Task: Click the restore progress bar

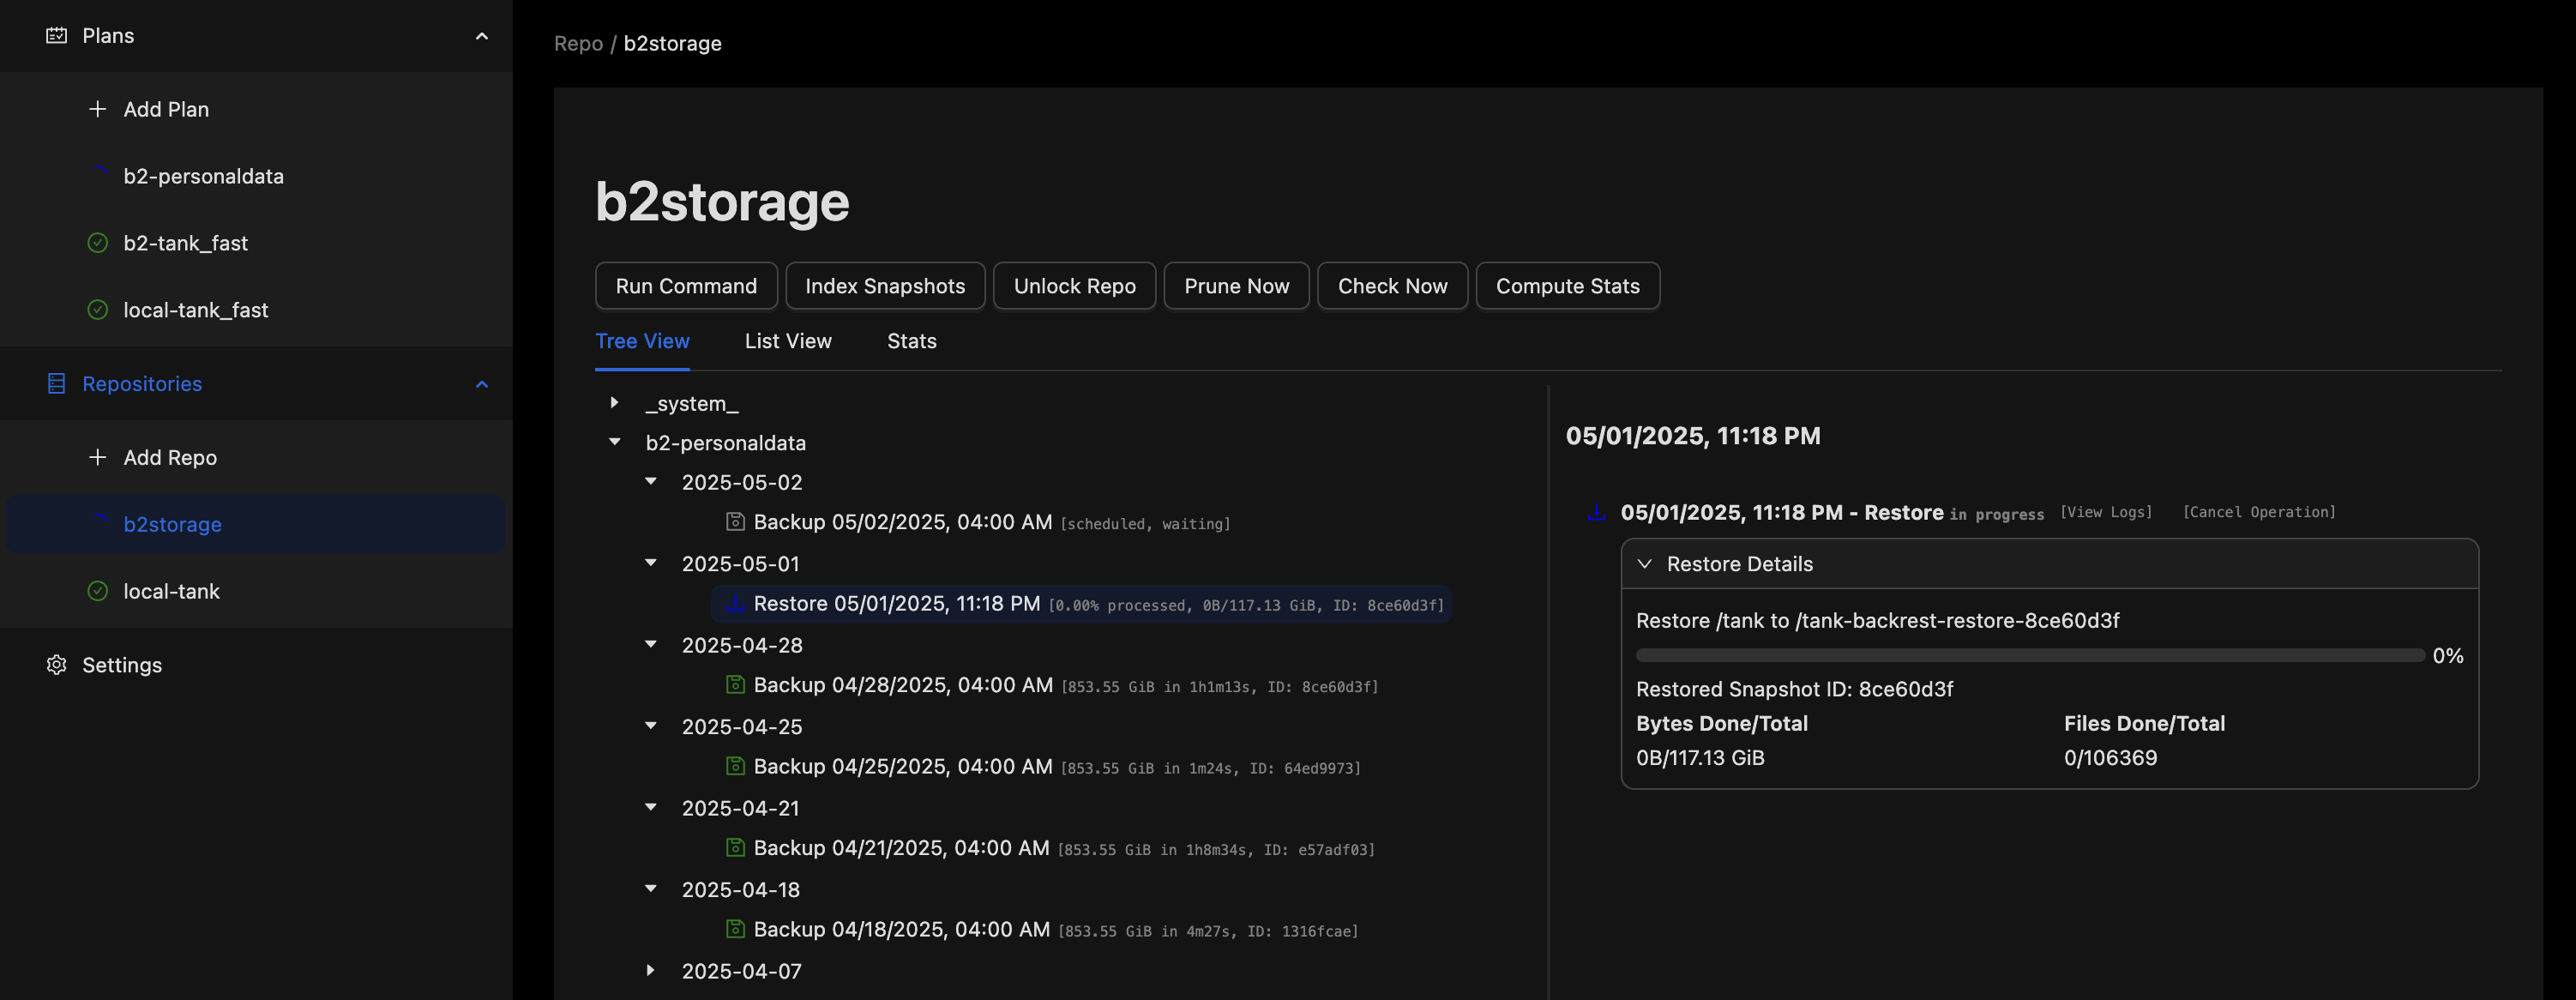Action: 2028,656
